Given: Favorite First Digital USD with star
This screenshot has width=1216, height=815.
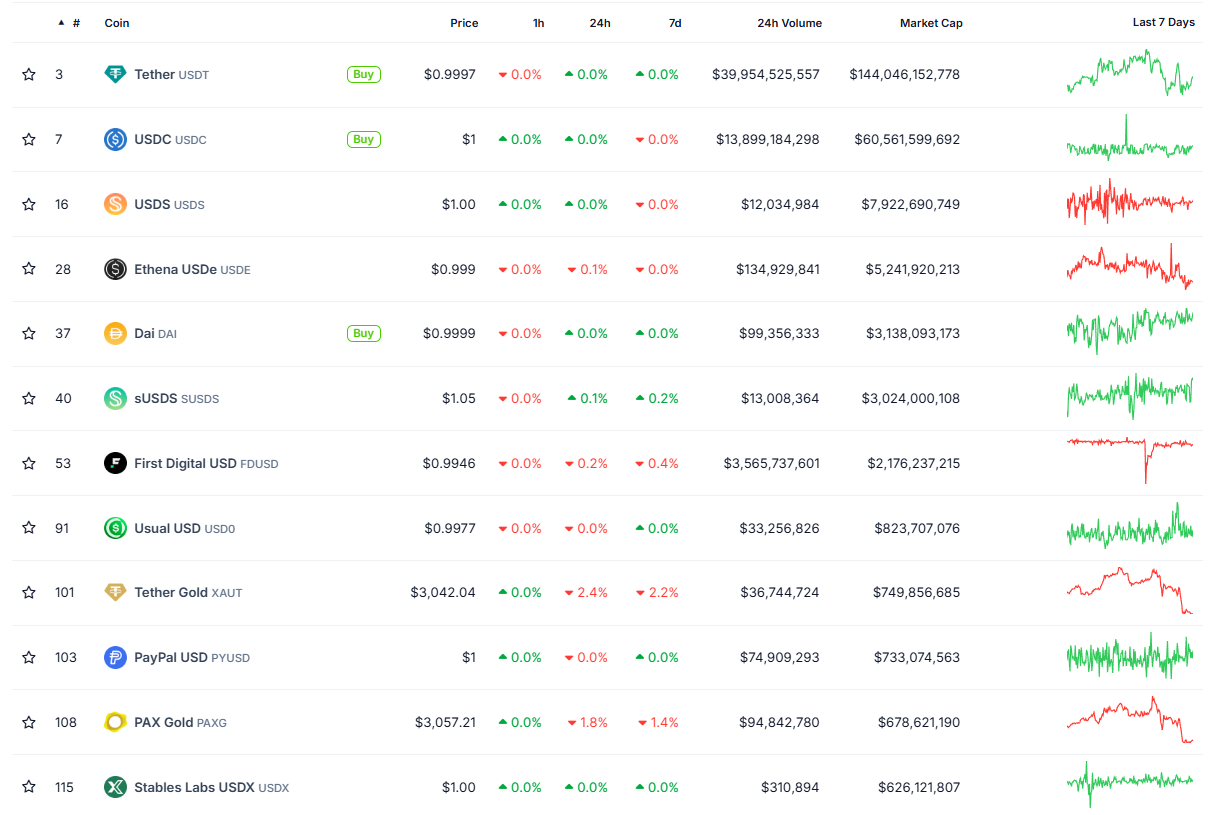Looking at the screenshot, I should pos(29,463).
